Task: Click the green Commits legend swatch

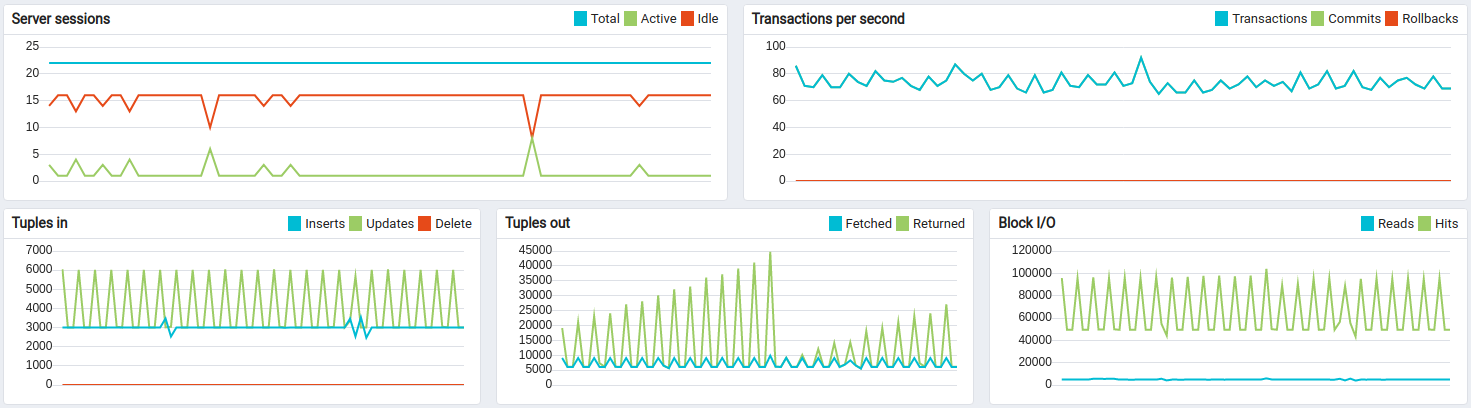Action: pos(1318,19)
